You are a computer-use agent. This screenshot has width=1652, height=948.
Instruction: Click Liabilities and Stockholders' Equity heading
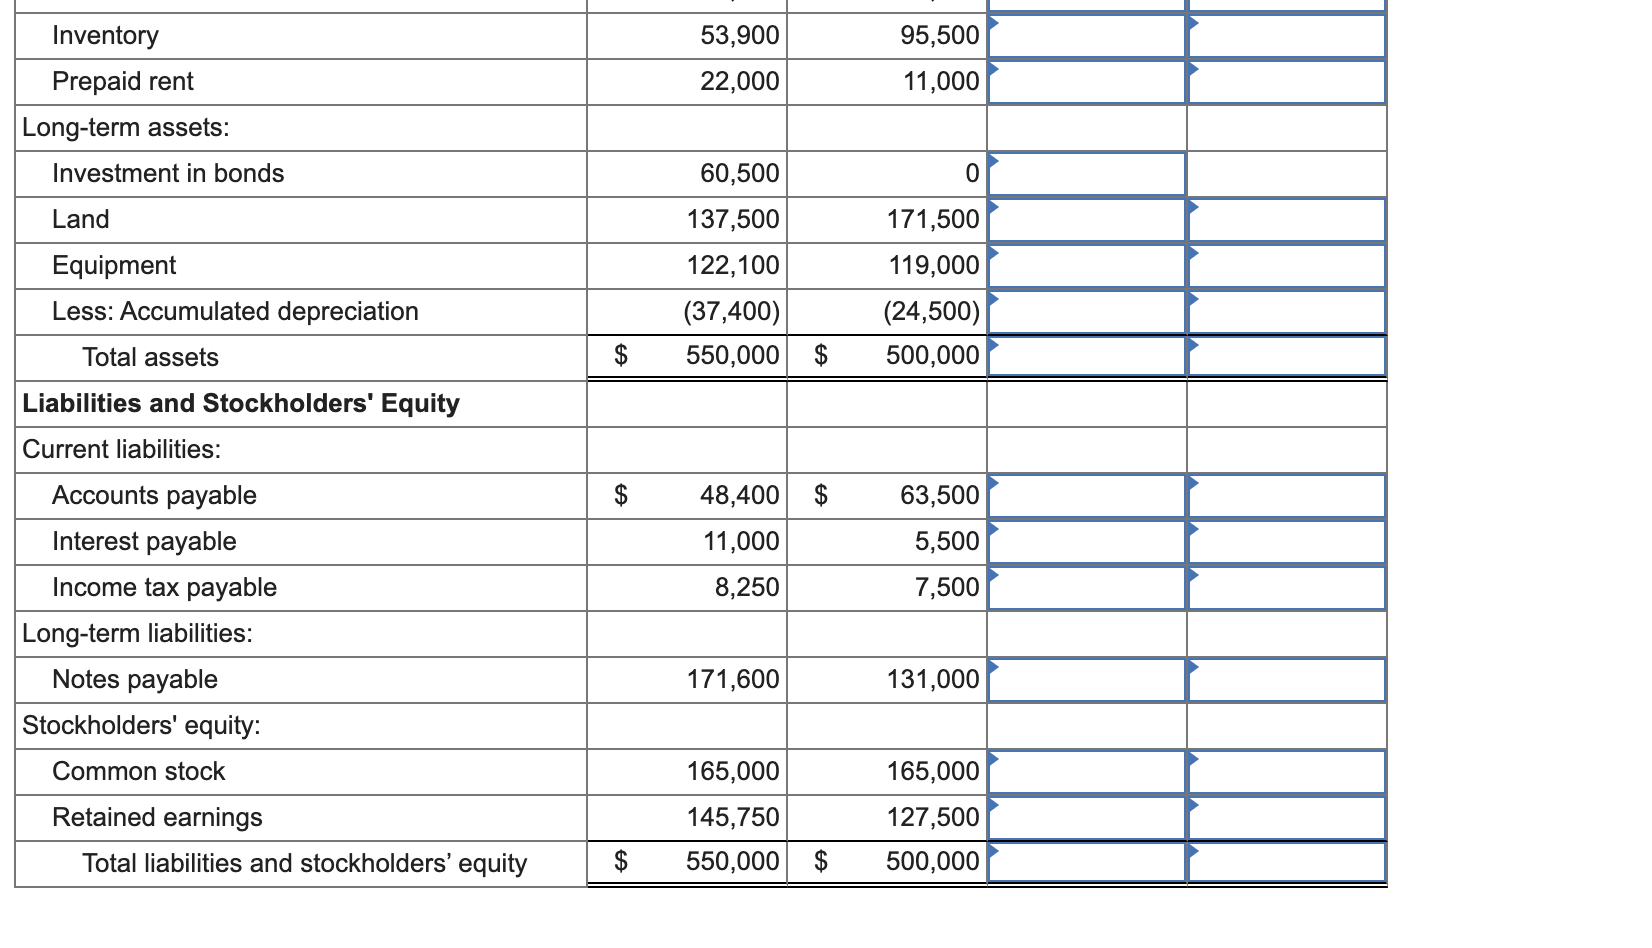pyautogui.click(x=241, y=404)
